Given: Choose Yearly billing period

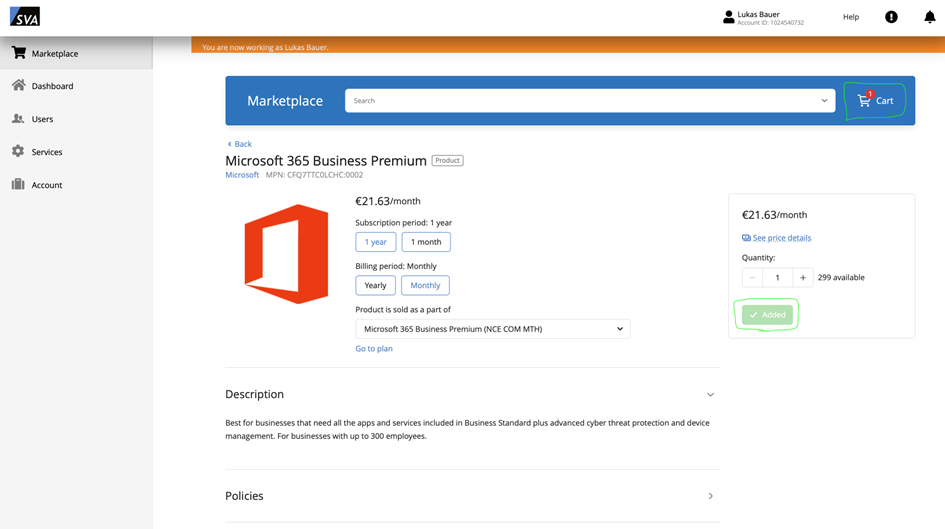Looking at the screenshot, I should [375, 285].
